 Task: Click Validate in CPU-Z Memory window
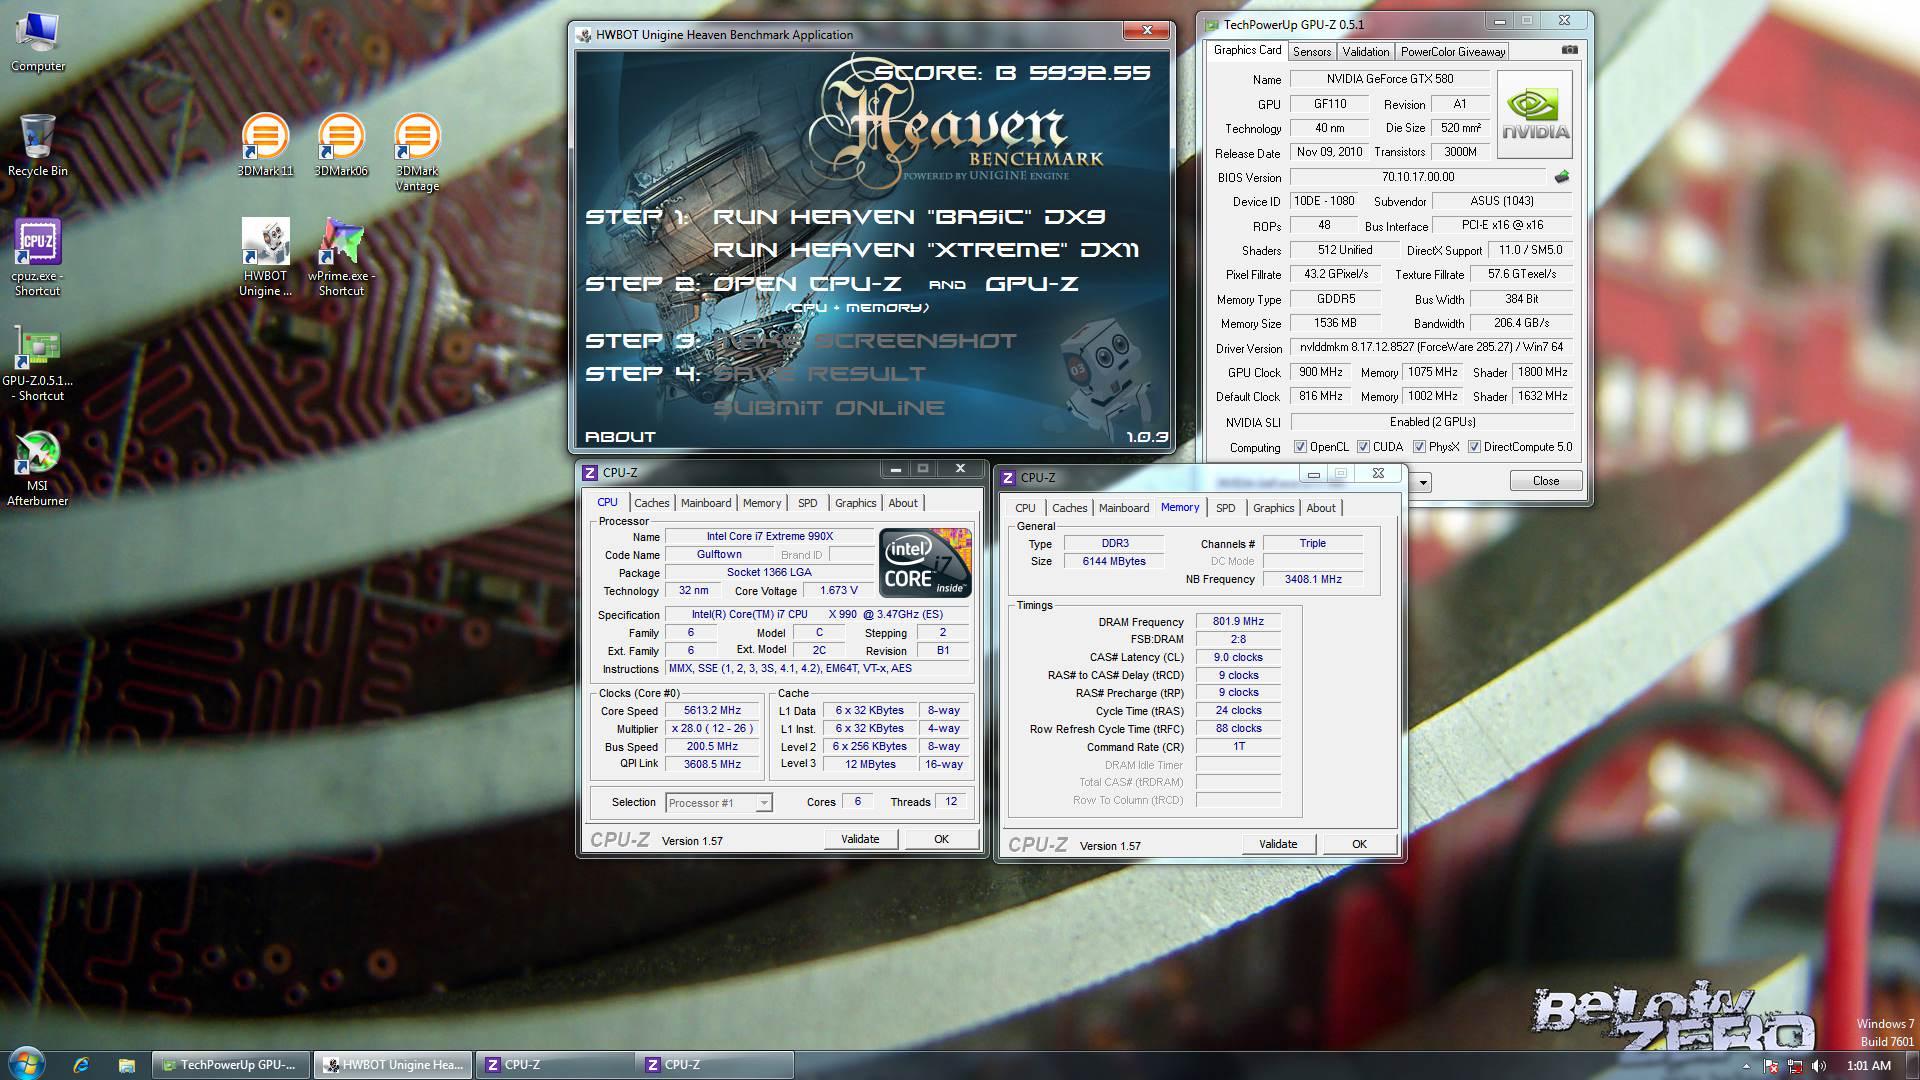pos(1278,844)
